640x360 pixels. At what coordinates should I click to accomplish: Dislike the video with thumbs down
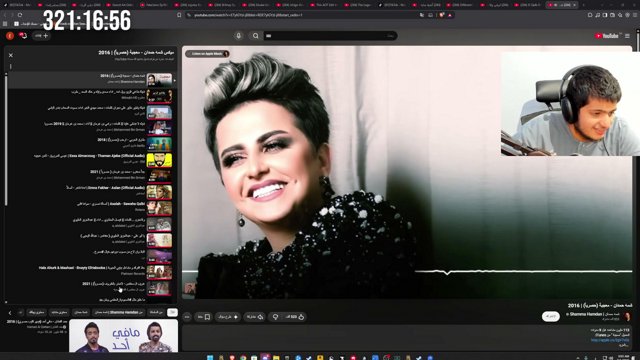pos(276,317)
